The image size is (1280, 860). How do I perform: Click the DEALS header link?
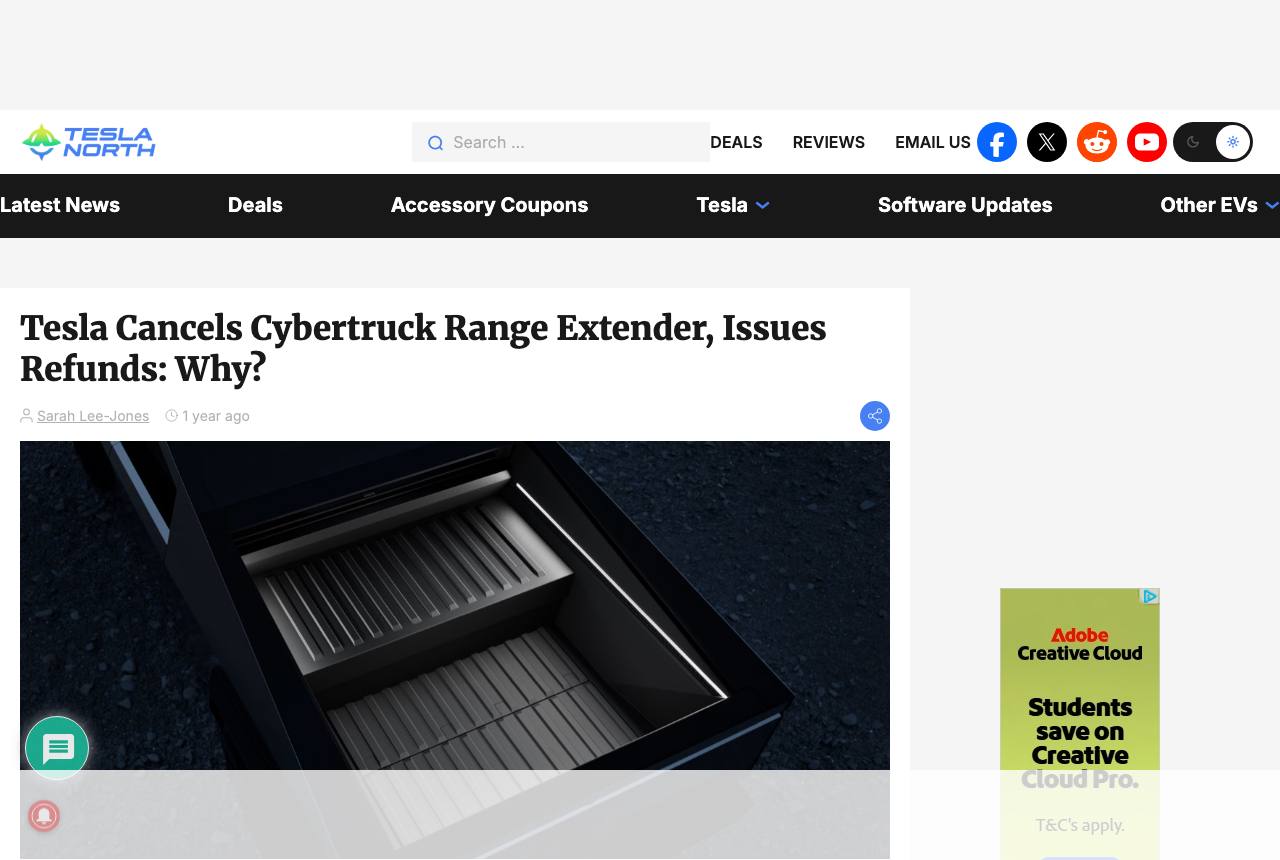(x=736, y=142)
